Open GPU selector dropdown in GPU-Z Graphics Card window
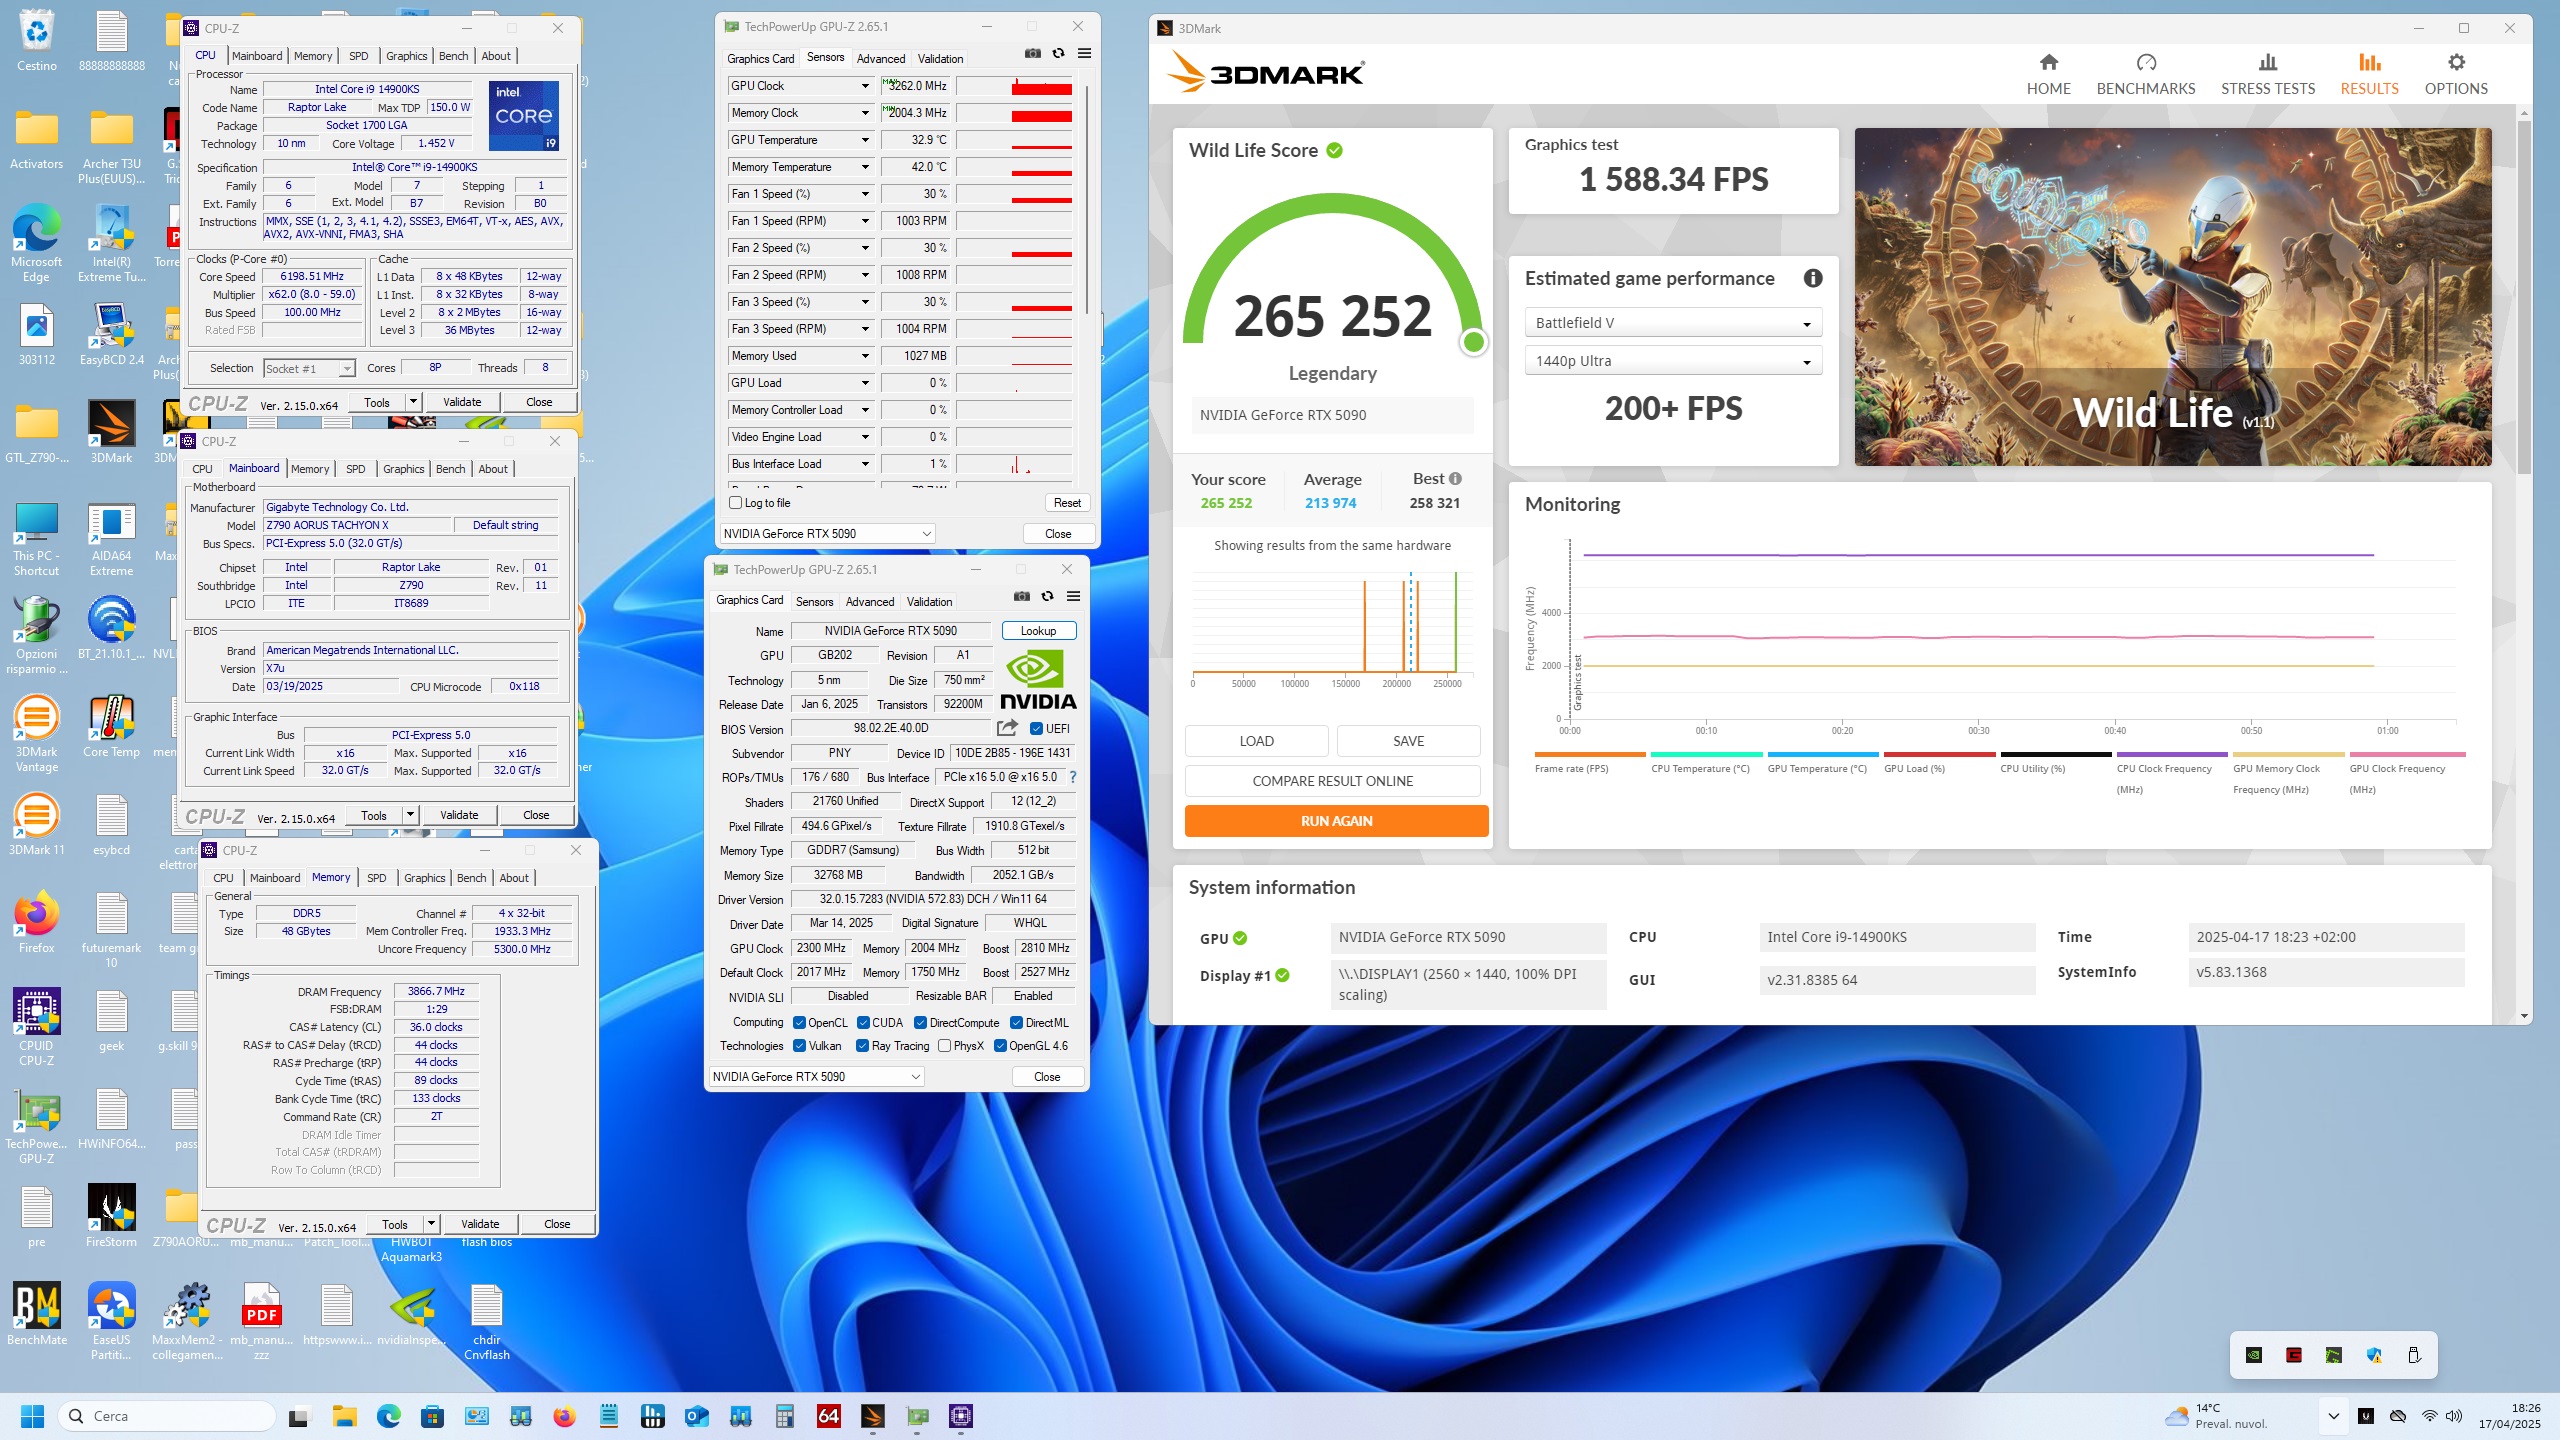Screen dimensions: 2560x1440 tap(816, 1077)
